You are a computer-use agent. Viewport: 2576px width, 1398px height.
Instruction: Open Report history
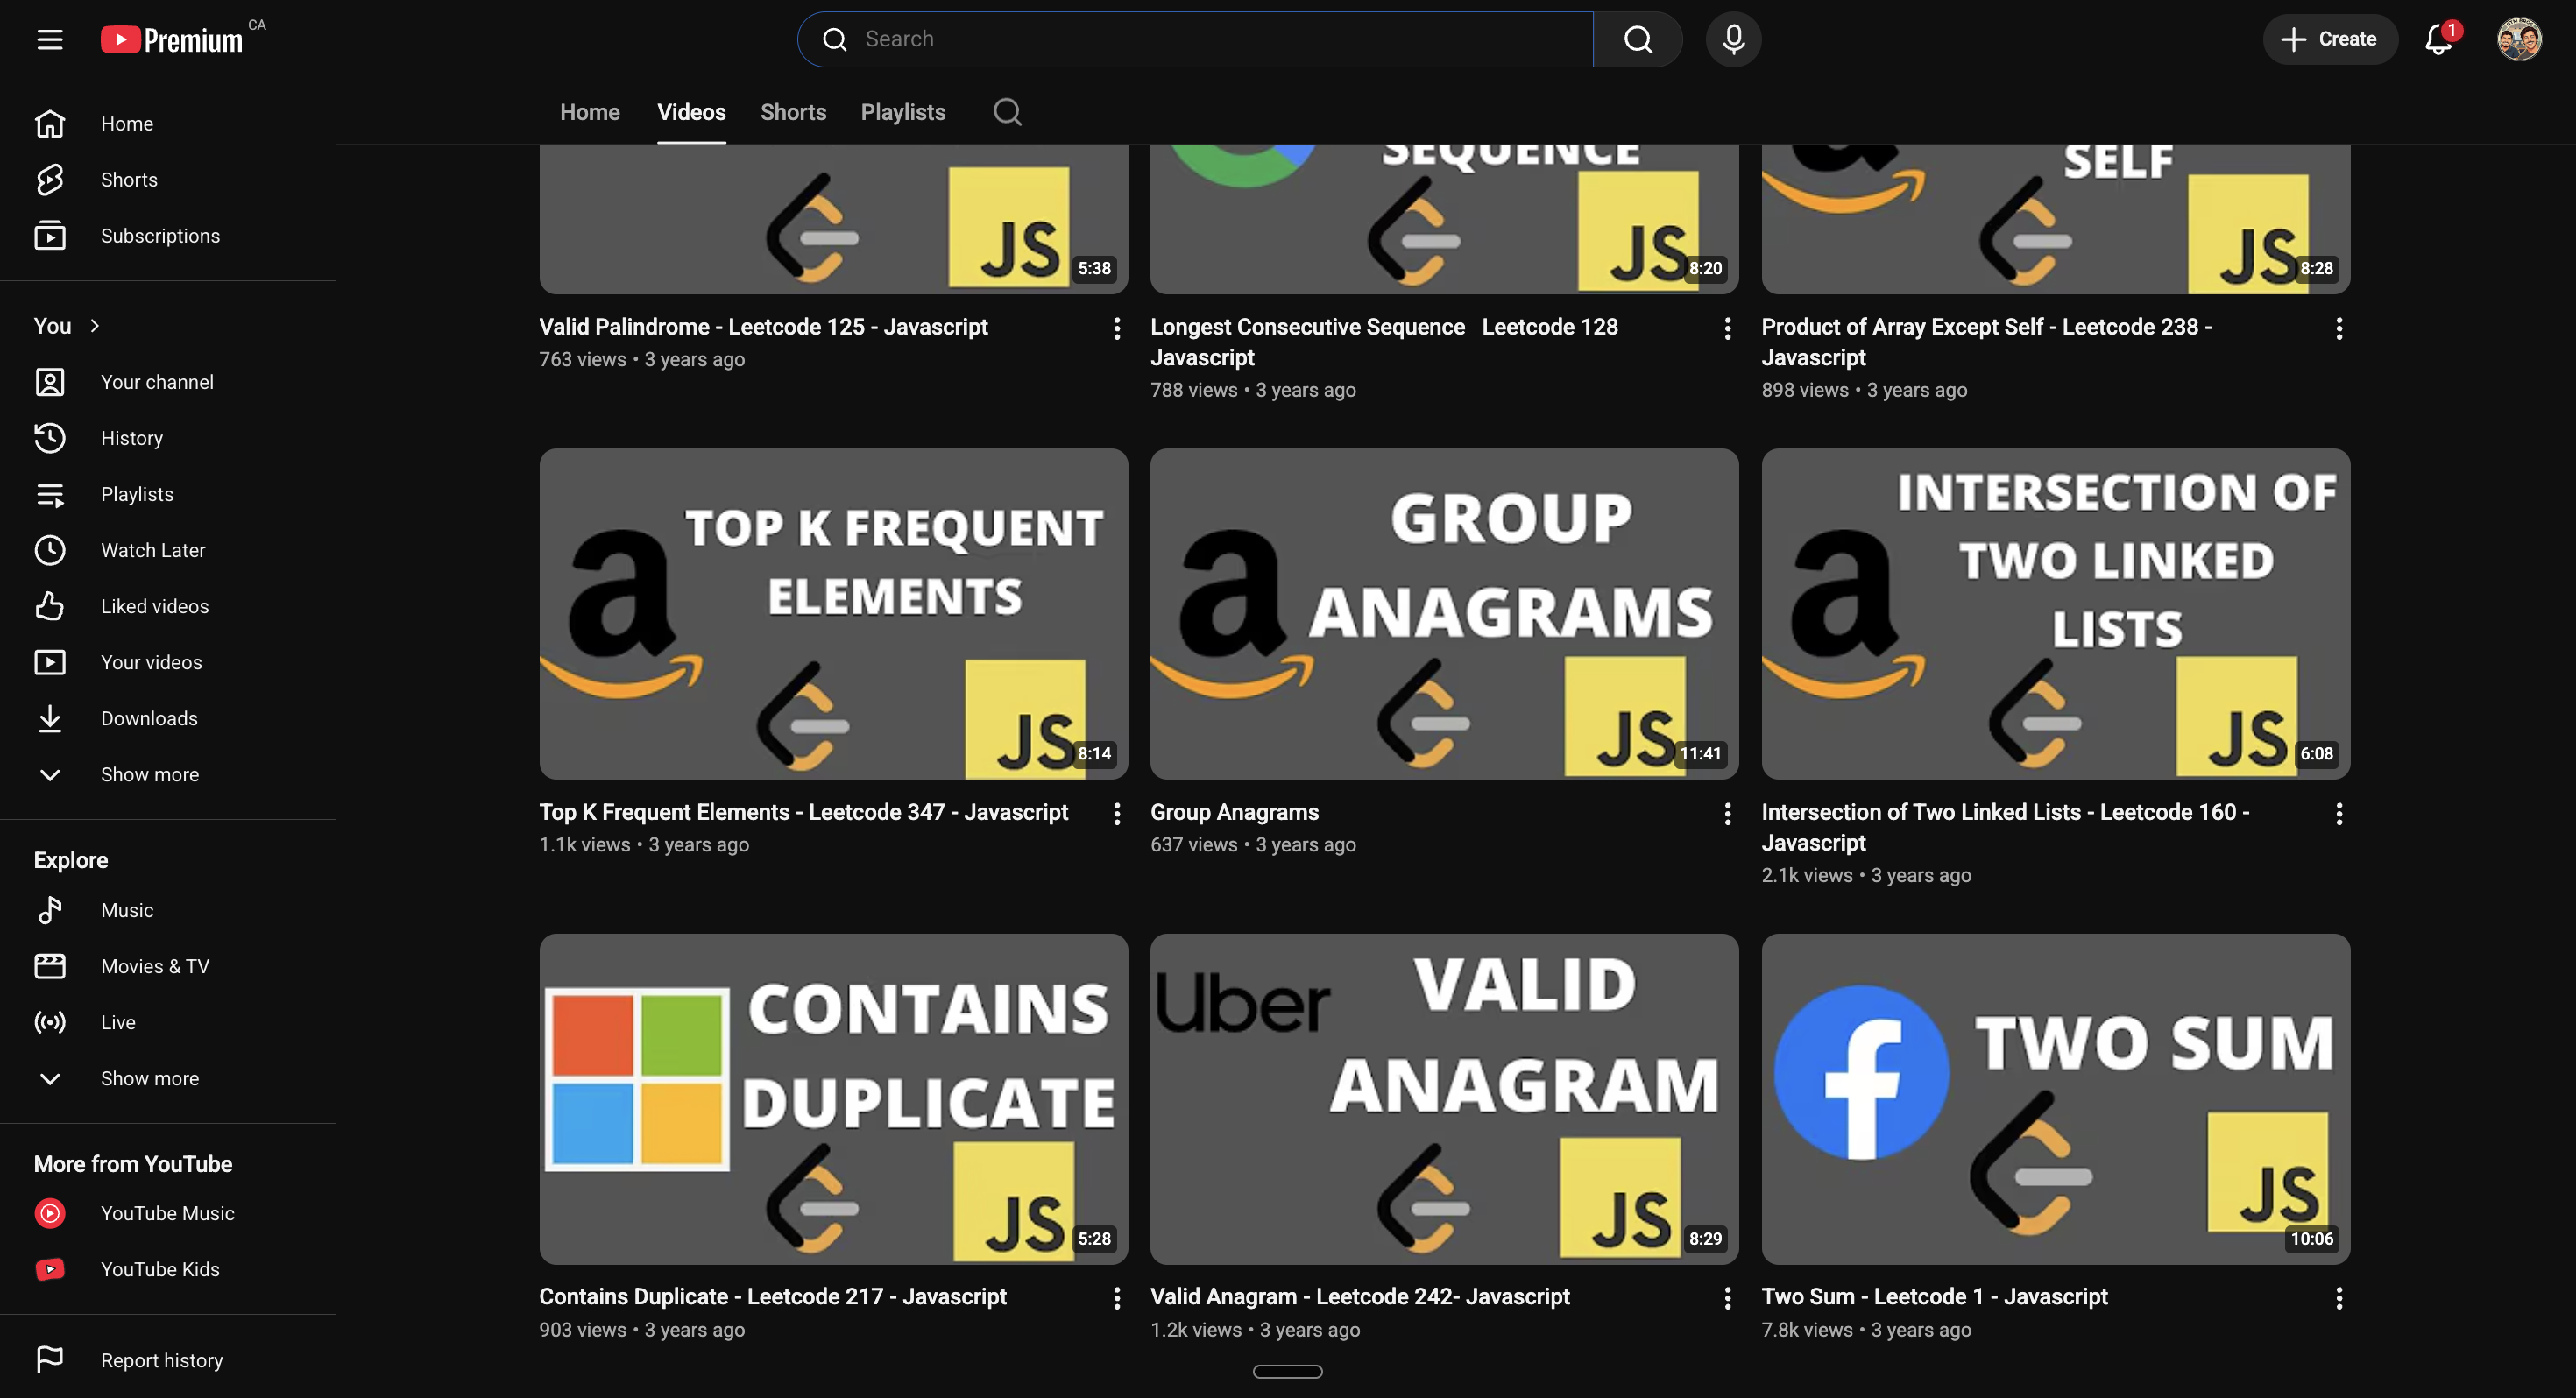click(168, 1360)
